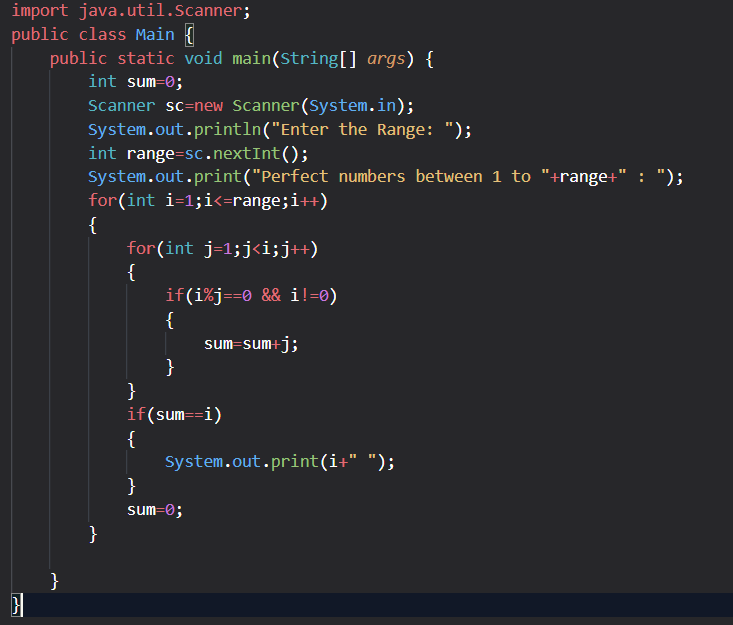This screenshot has width=733, height=625.
Task: Place cursor on "public class Main {" line
Action: click(x=103, y=35)
